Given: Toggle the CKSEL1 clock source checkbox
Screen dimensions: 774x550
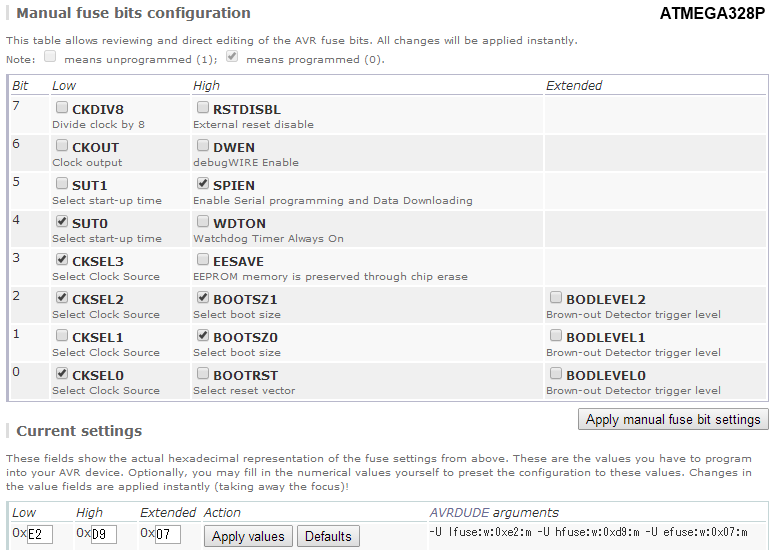Looking at the screenshot, I should 62,336.
